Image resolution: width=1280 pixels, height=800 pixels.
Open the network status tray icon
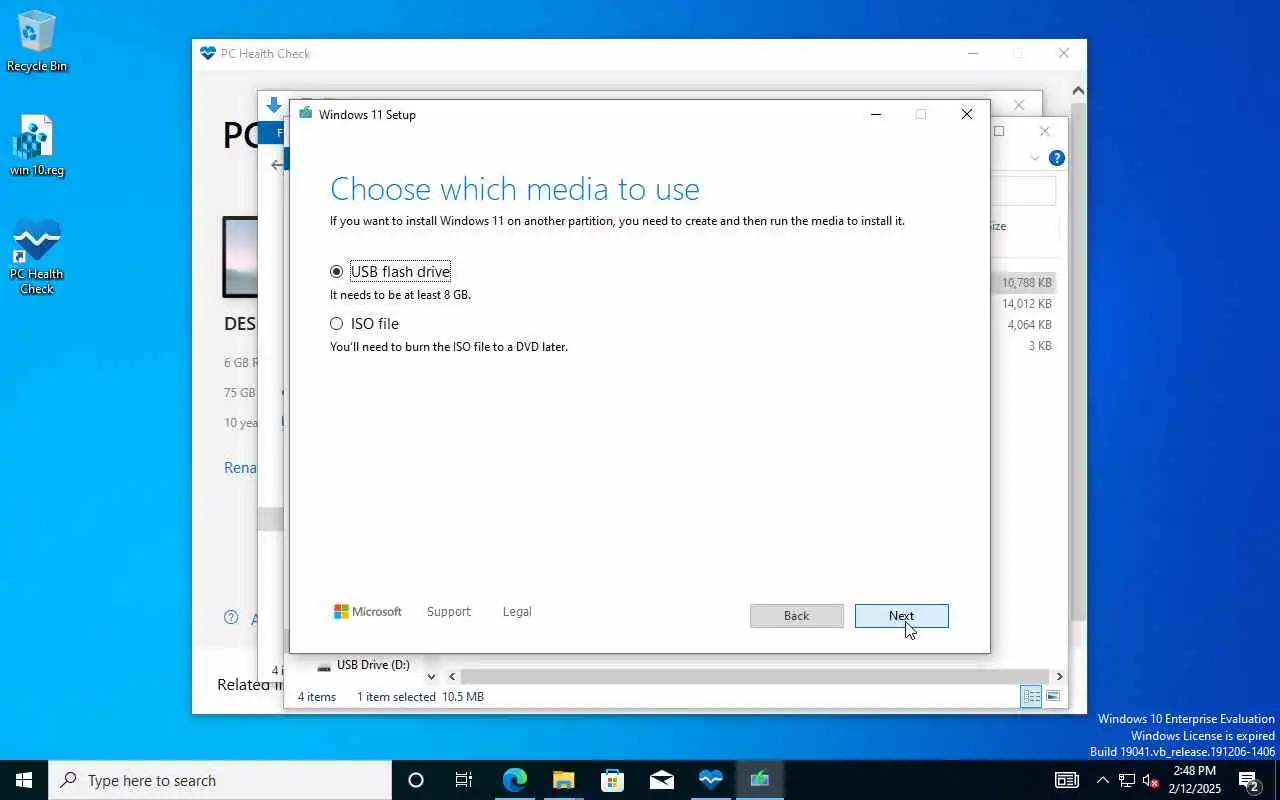point(1127,780)
